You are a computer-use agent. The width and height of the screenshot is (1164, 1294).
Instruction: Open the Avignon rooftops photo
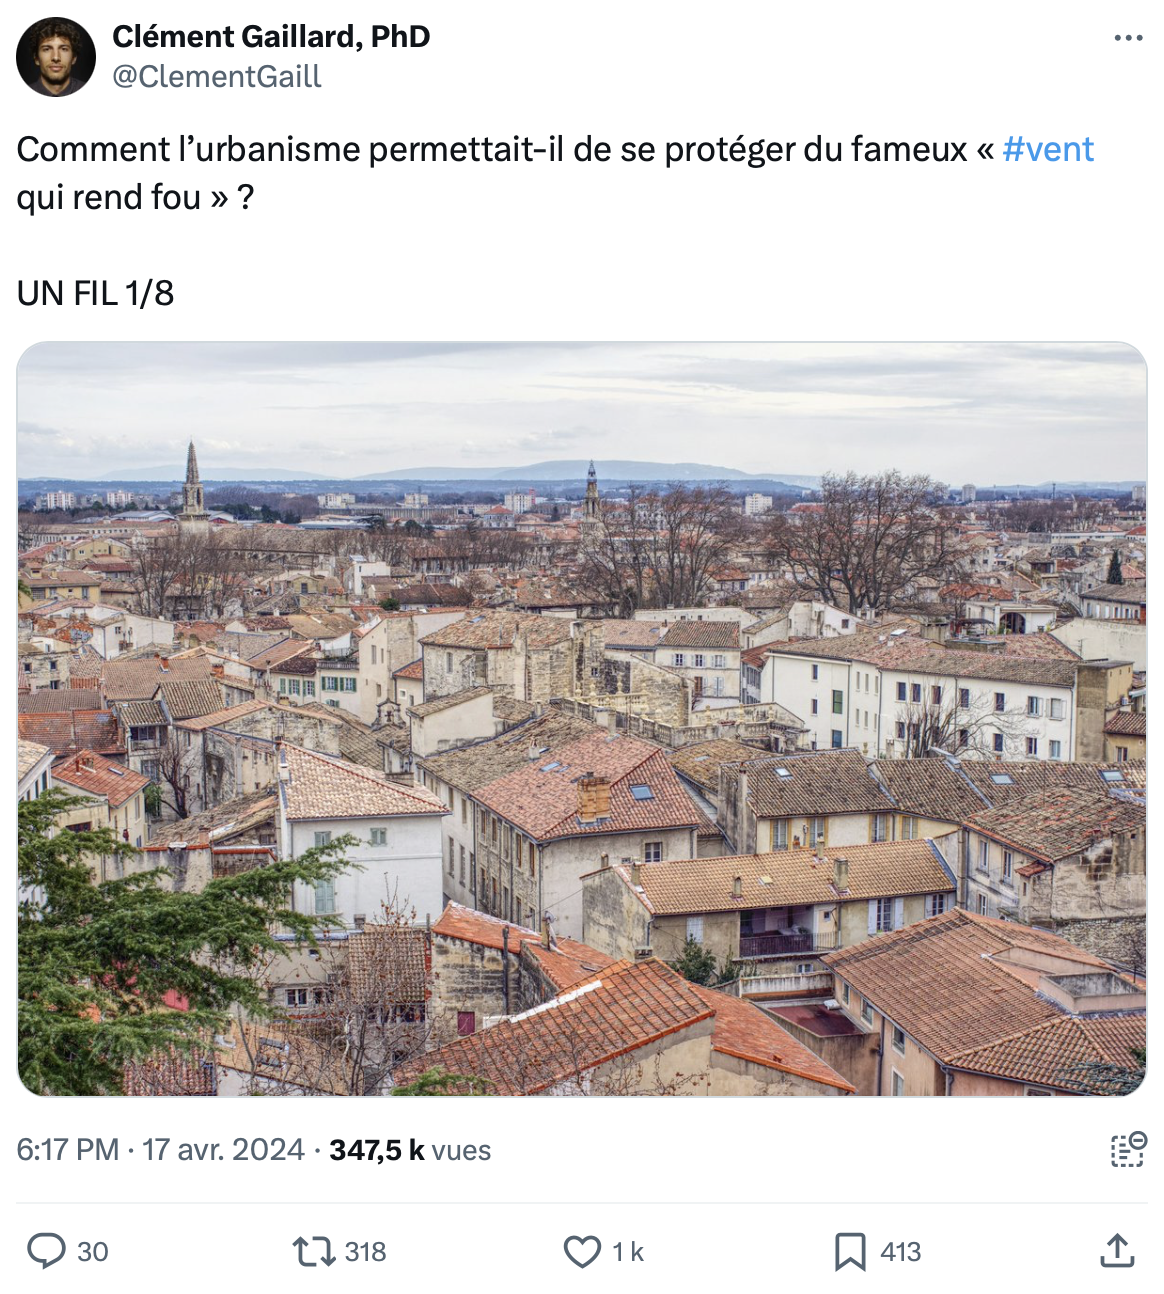pyautogui.click(x=582, y=719)
